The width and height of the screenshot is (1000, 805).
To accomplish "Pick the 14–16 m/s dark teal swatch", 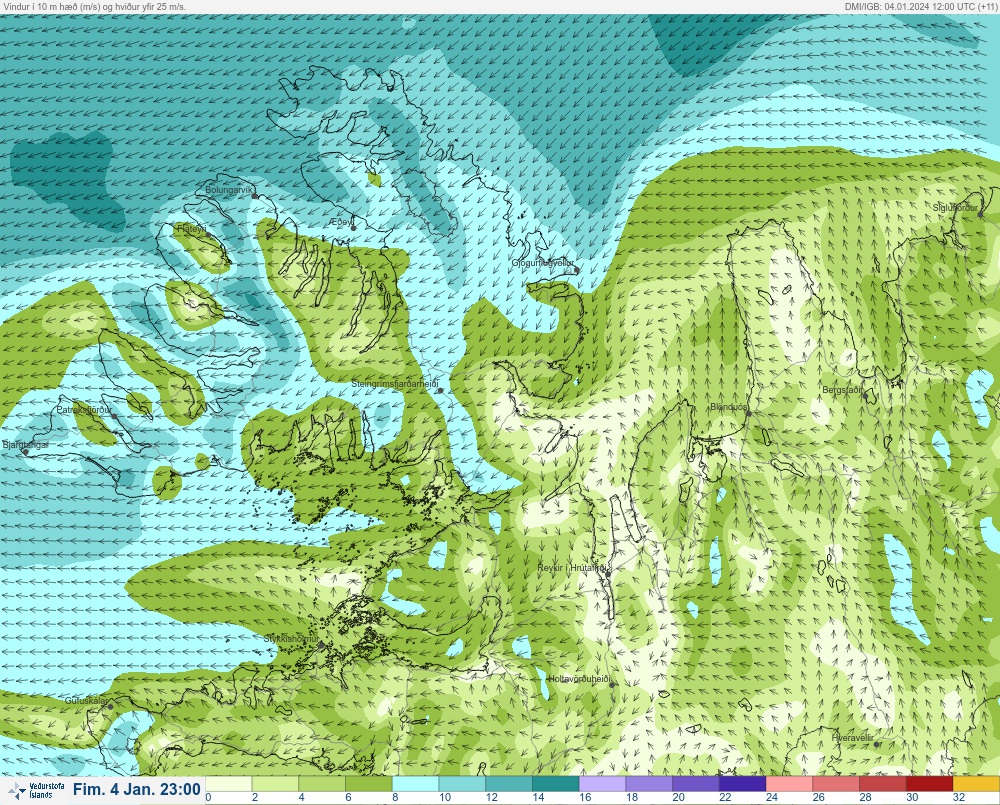I will 555,784.
